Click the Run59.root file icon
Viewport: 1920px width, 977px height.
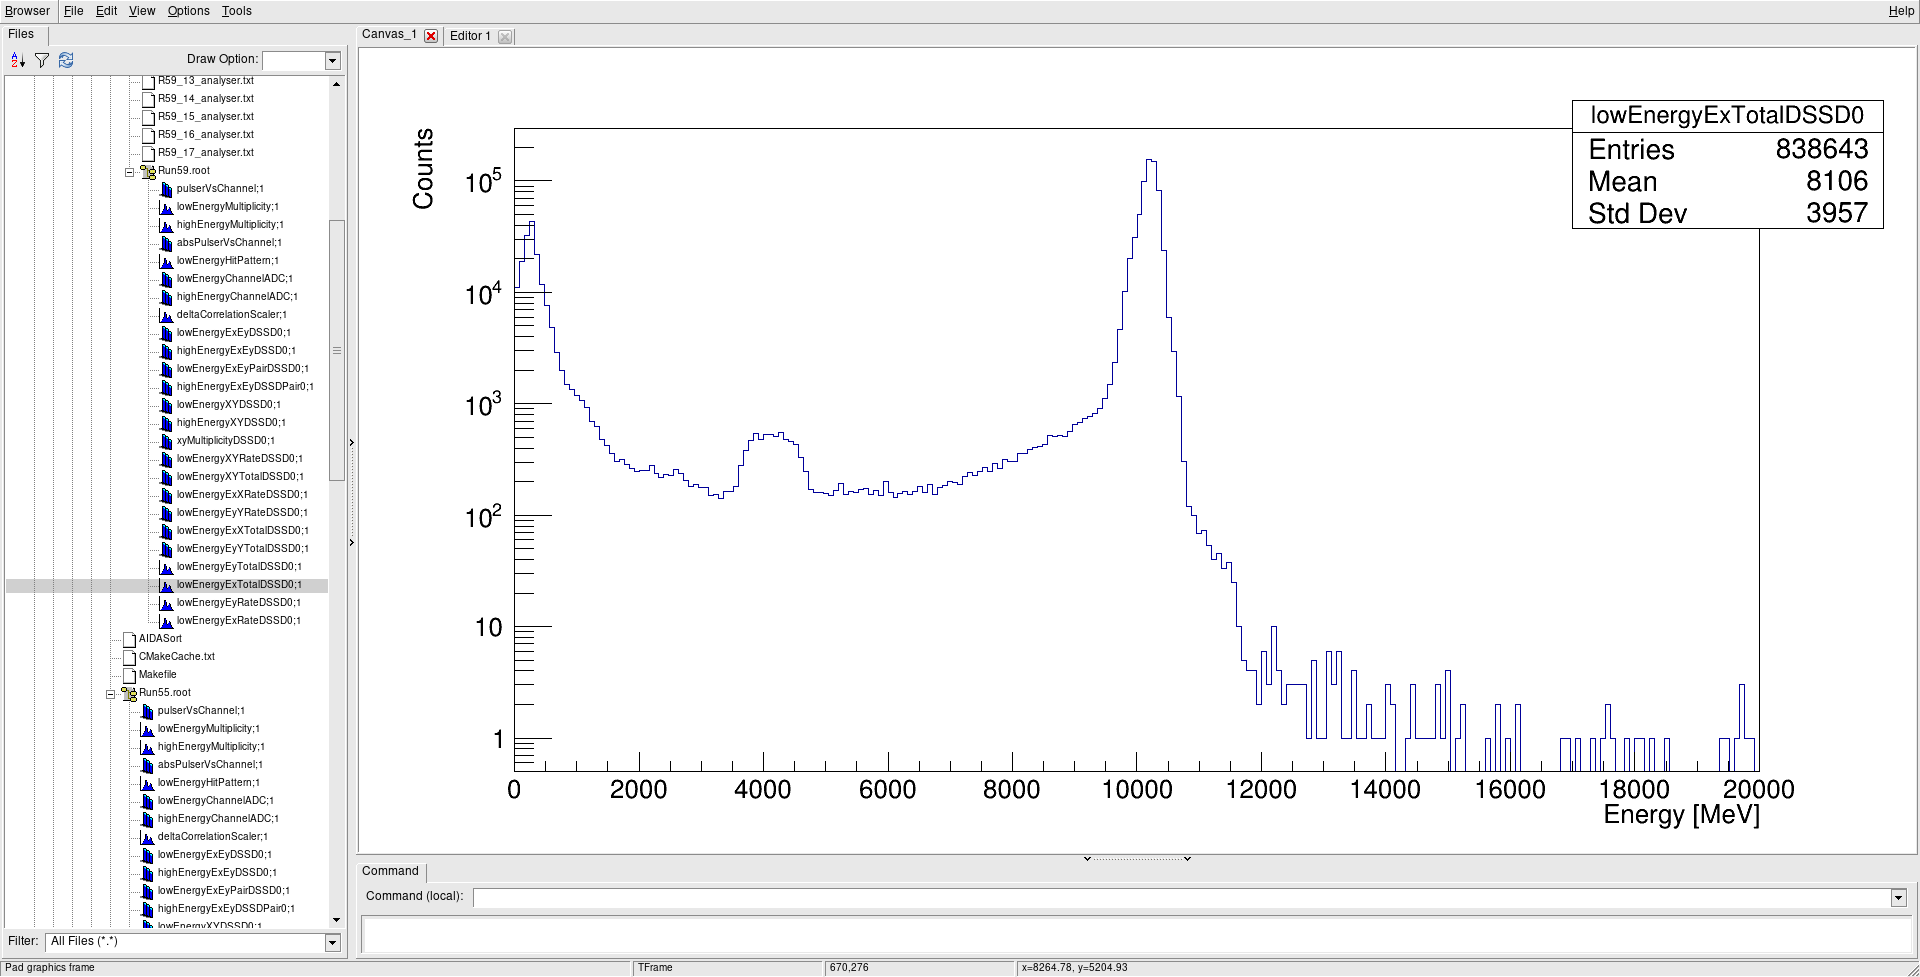[148, 171]
